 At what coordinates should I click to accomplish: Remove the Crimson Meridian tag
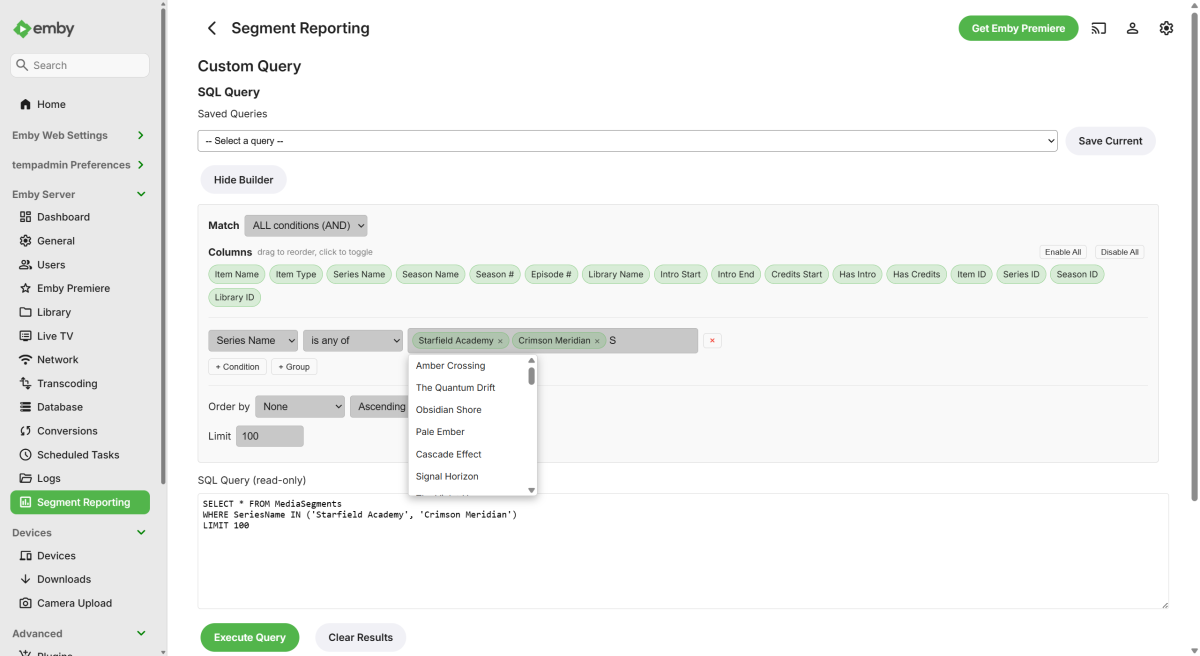pyautogui.click(x=597, y=341)
